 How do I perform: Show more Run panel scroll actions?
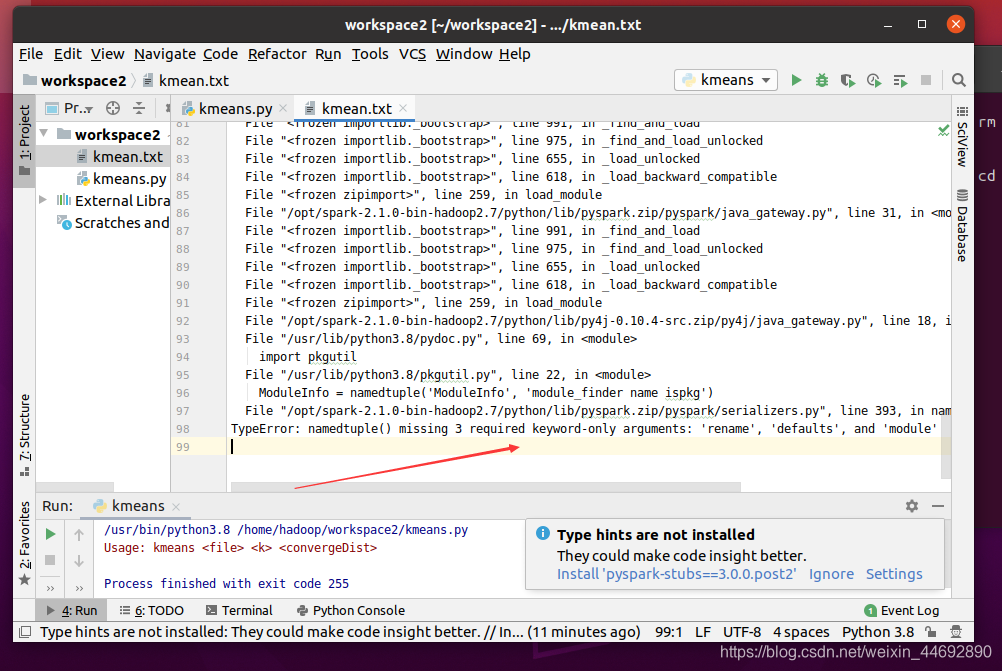coord(79,588)
